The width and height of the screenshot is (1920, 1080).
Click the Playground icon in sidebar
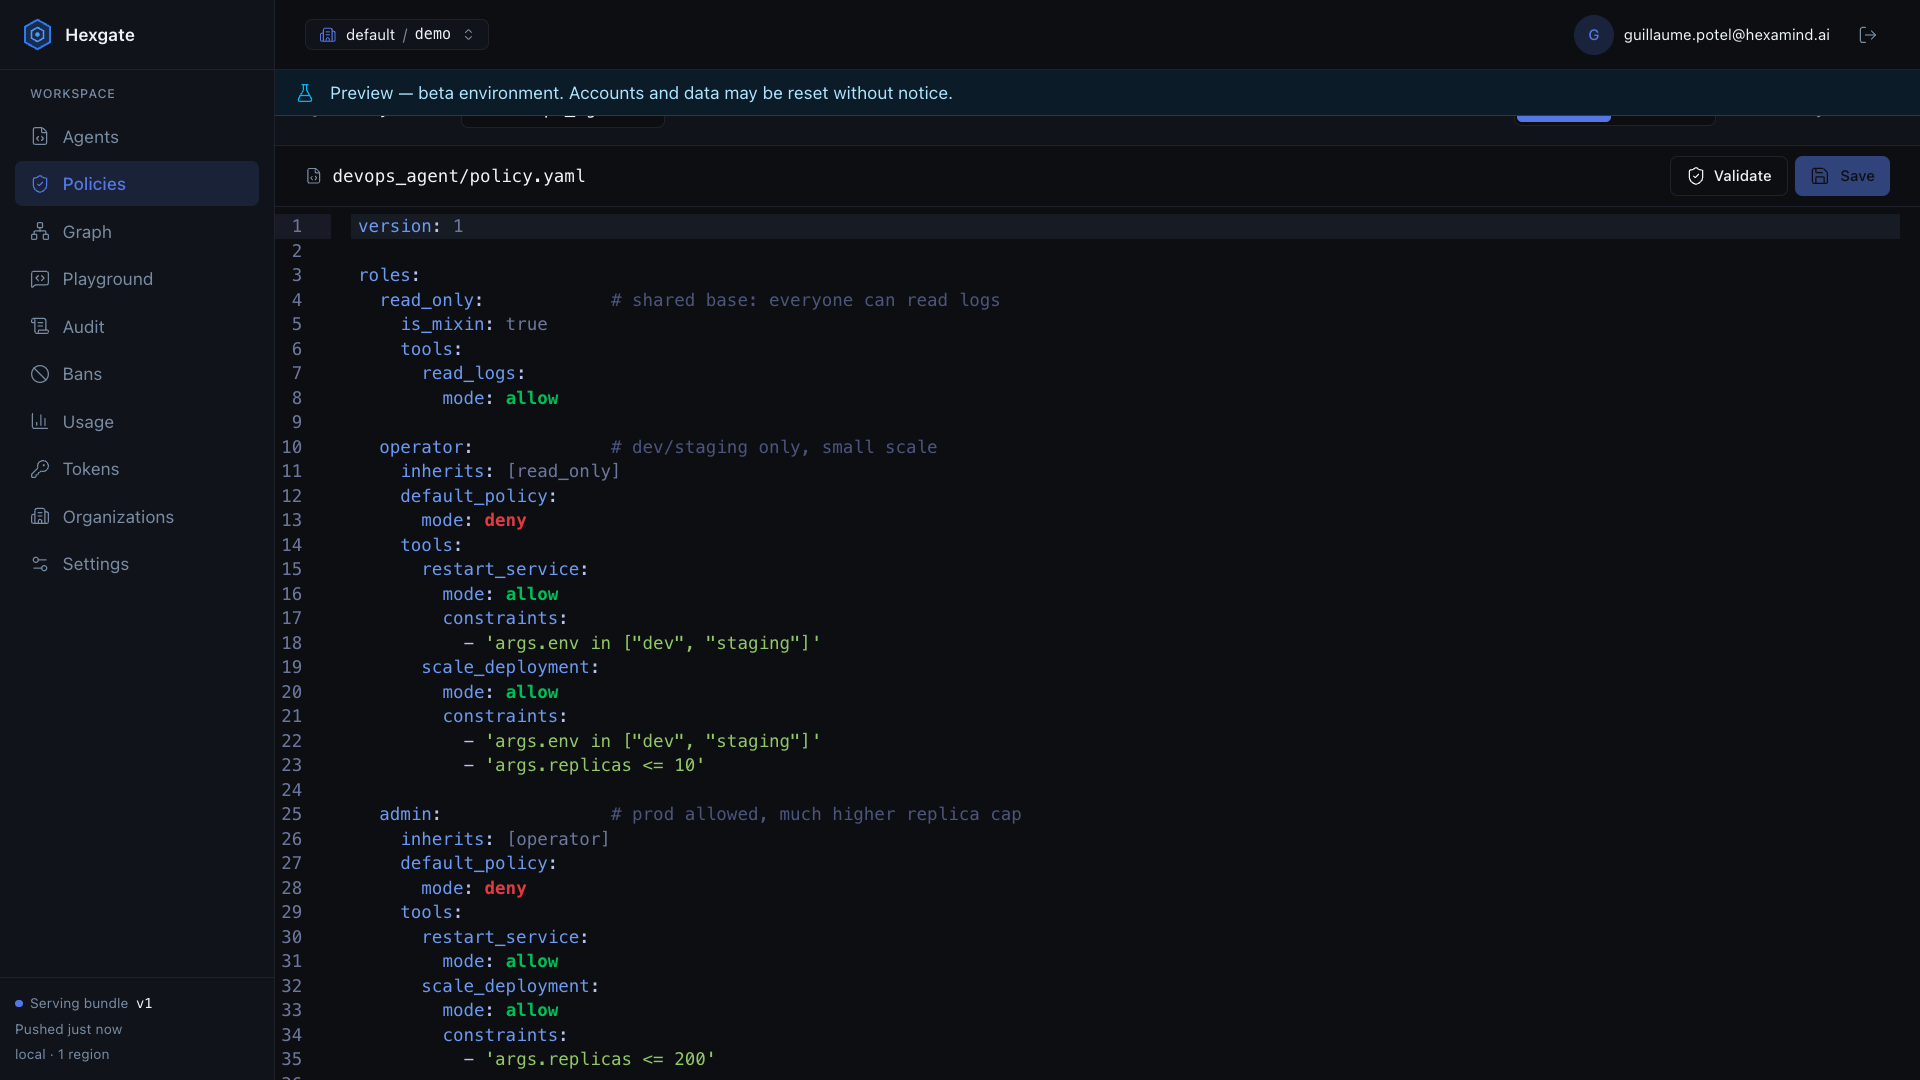point(40,279)
